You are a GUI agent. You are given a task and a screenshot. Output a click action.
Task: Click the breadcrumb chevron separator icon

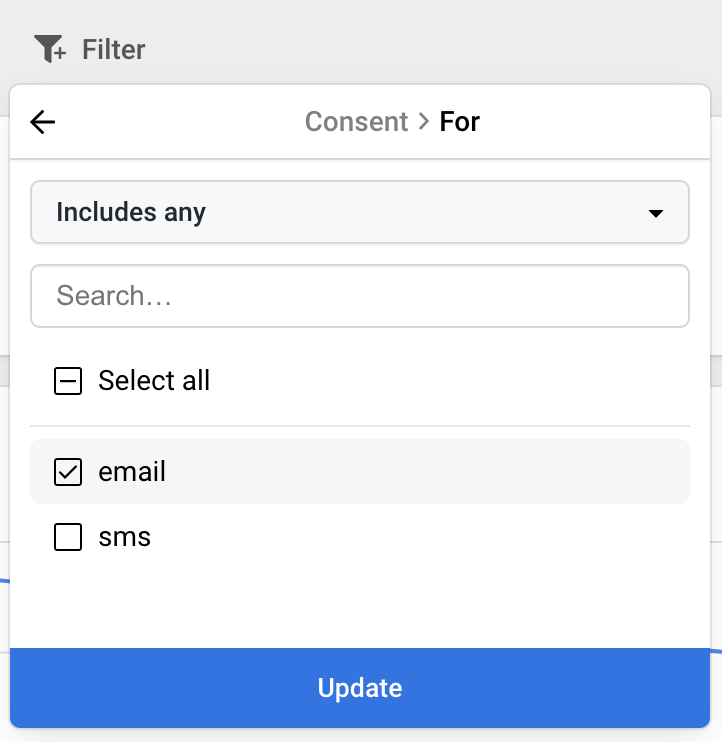click(424, 122)
